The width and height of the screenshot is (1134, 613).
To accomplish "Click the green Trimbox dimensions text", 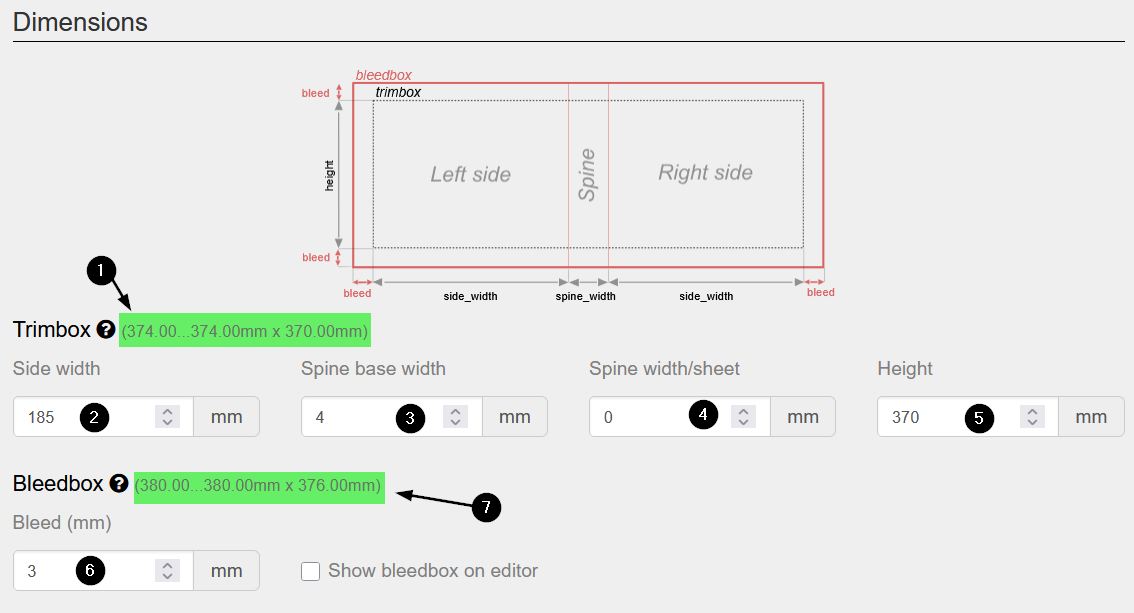I will 245,330.
